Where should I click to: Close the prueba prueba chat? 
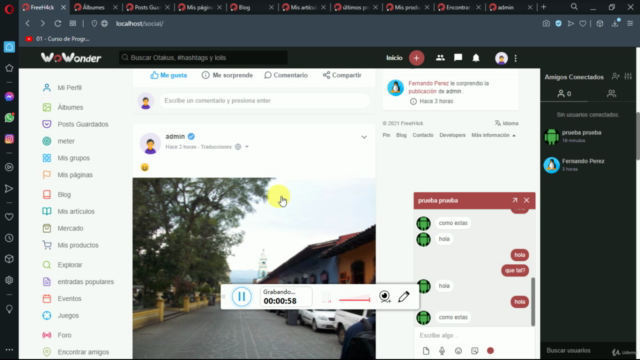click(527, 200)
